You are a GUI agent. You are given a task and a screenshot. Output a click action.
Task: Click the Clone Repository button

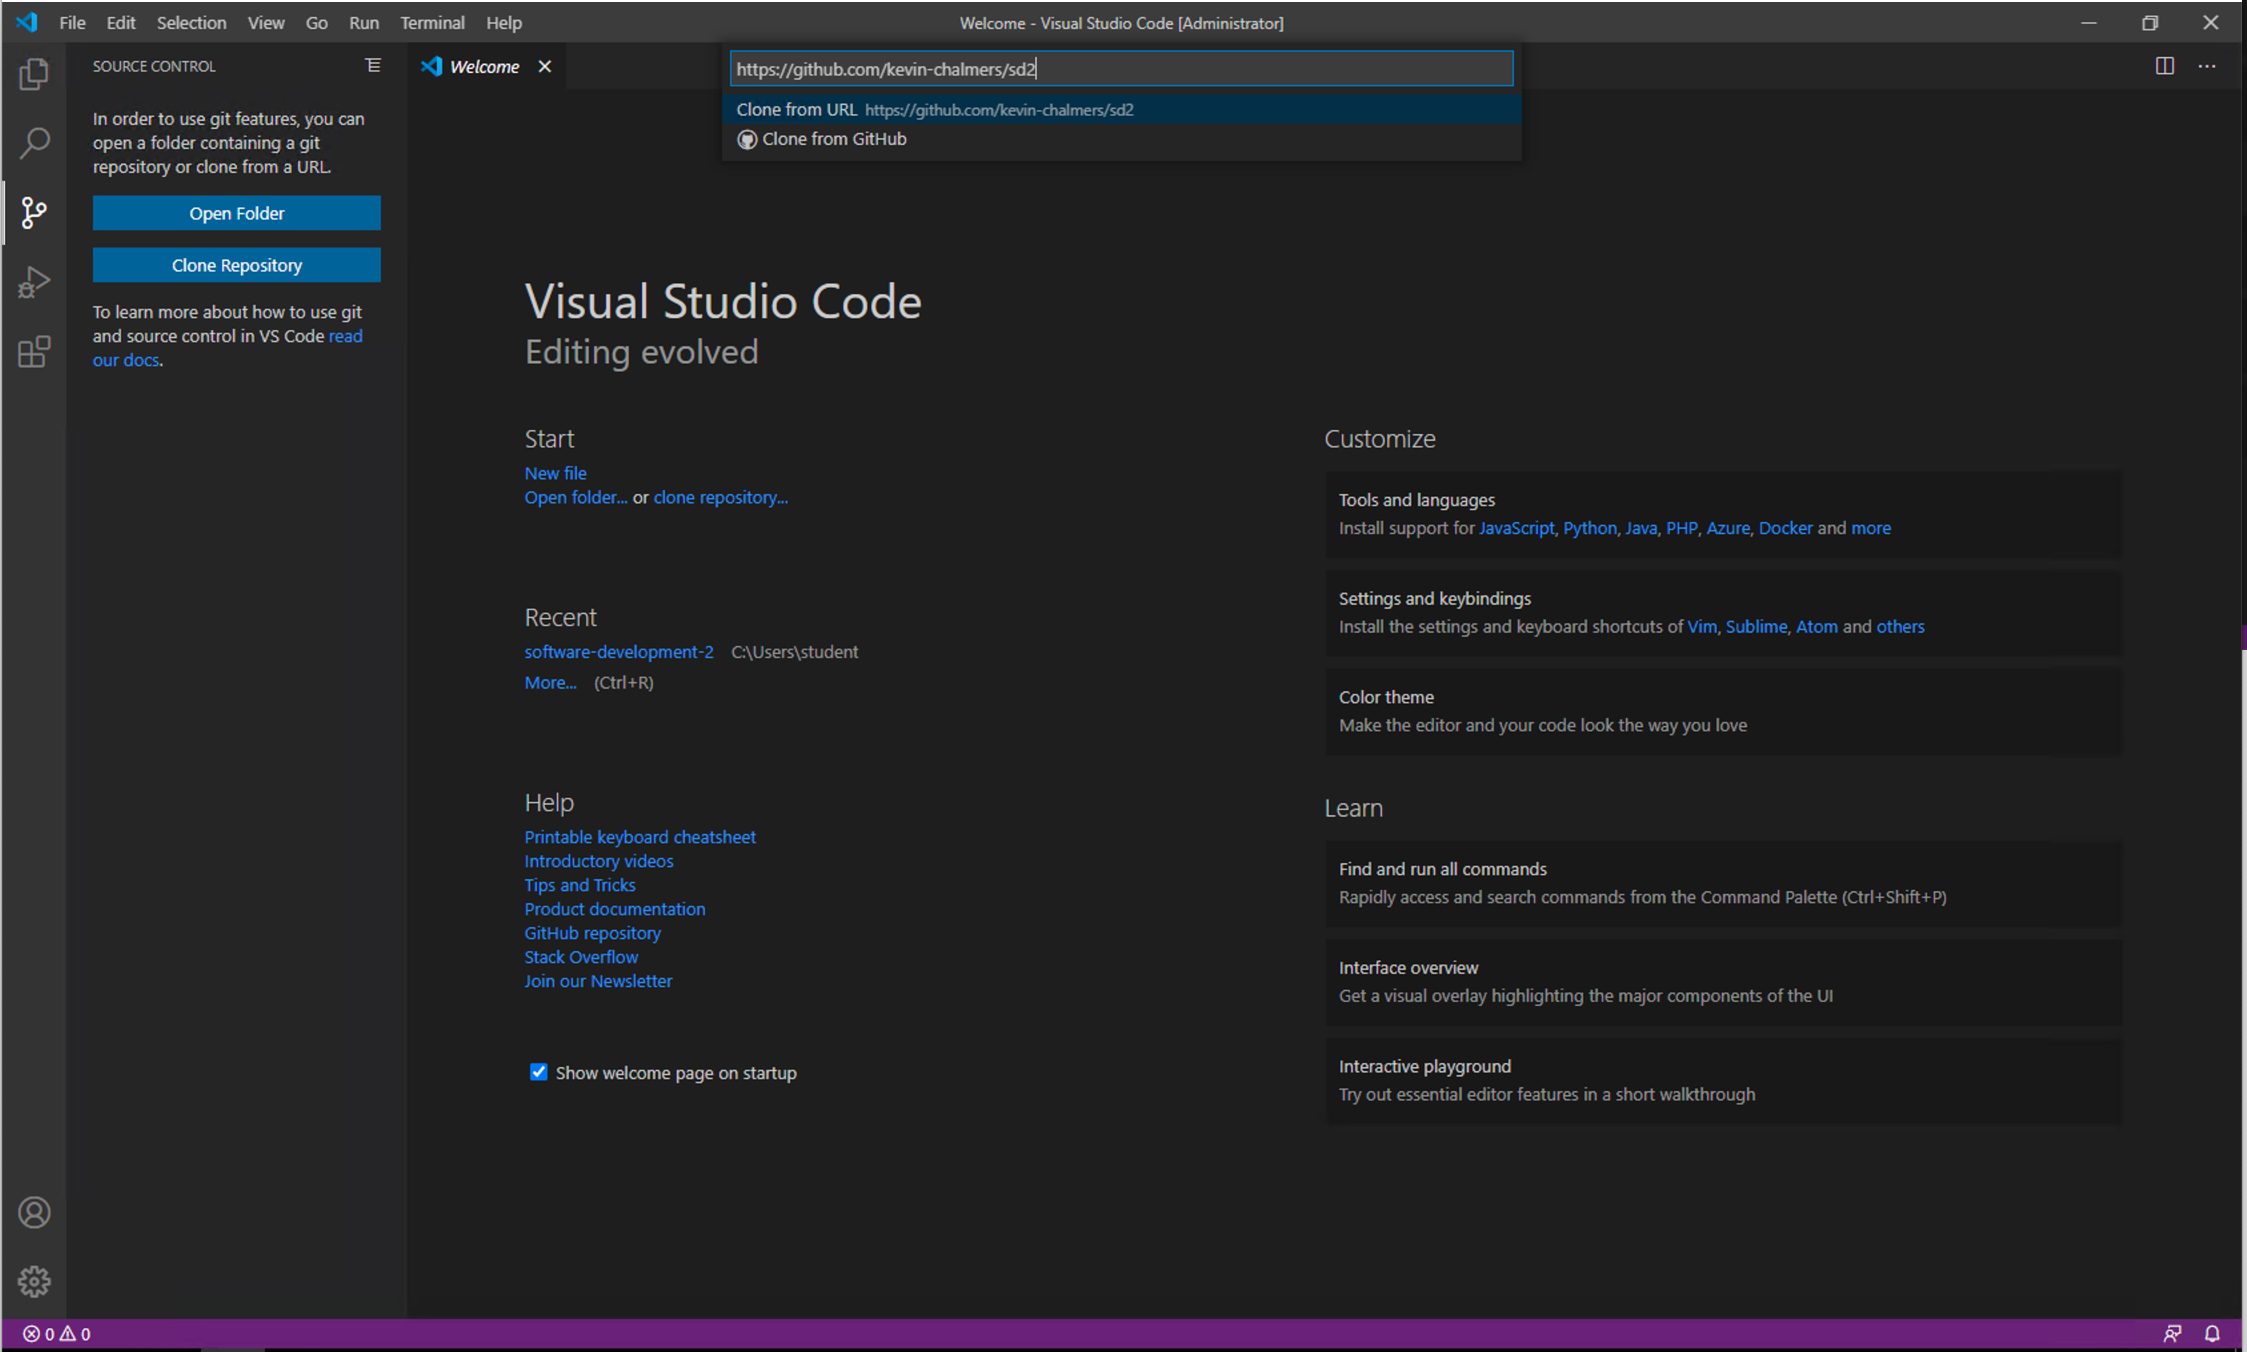236,265
